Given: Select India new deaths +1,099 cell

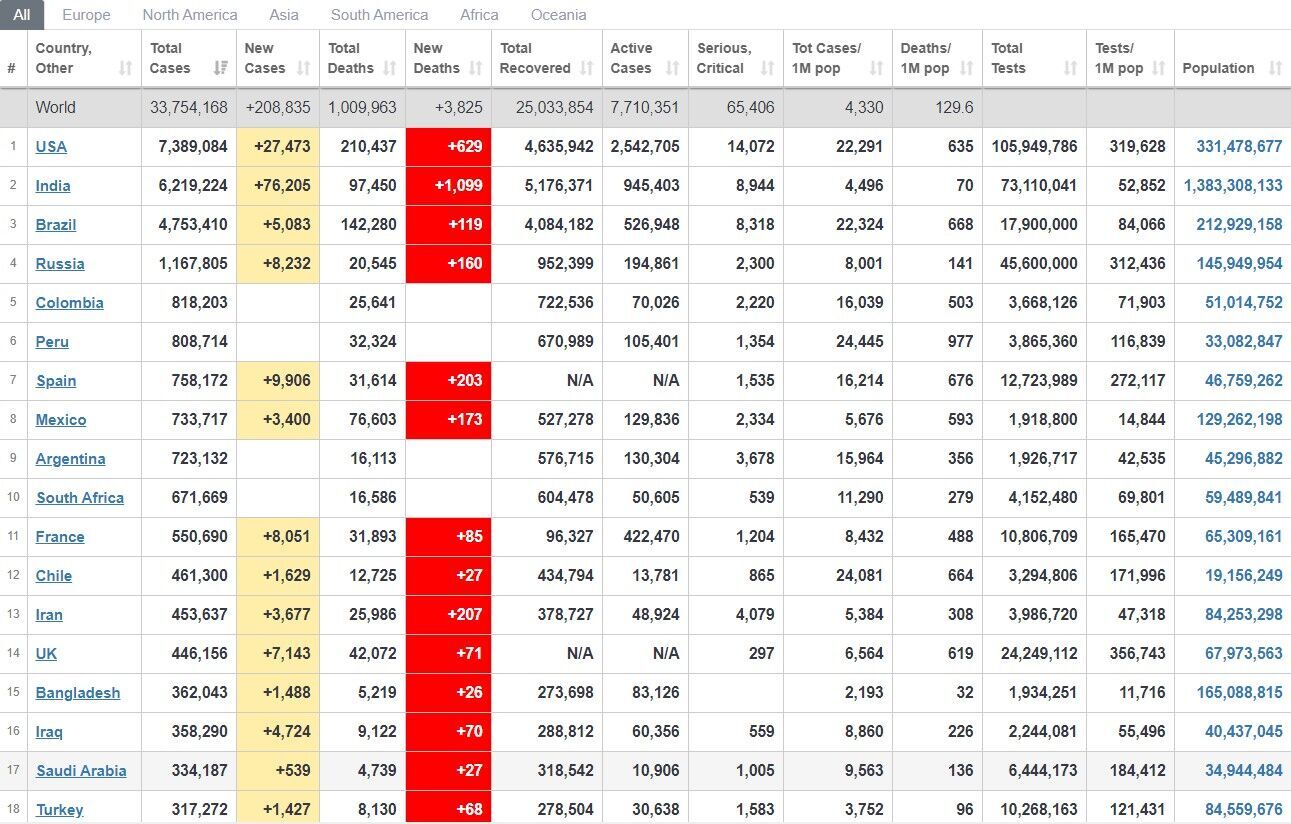Looking at the screenshot, I should (449, 185).
